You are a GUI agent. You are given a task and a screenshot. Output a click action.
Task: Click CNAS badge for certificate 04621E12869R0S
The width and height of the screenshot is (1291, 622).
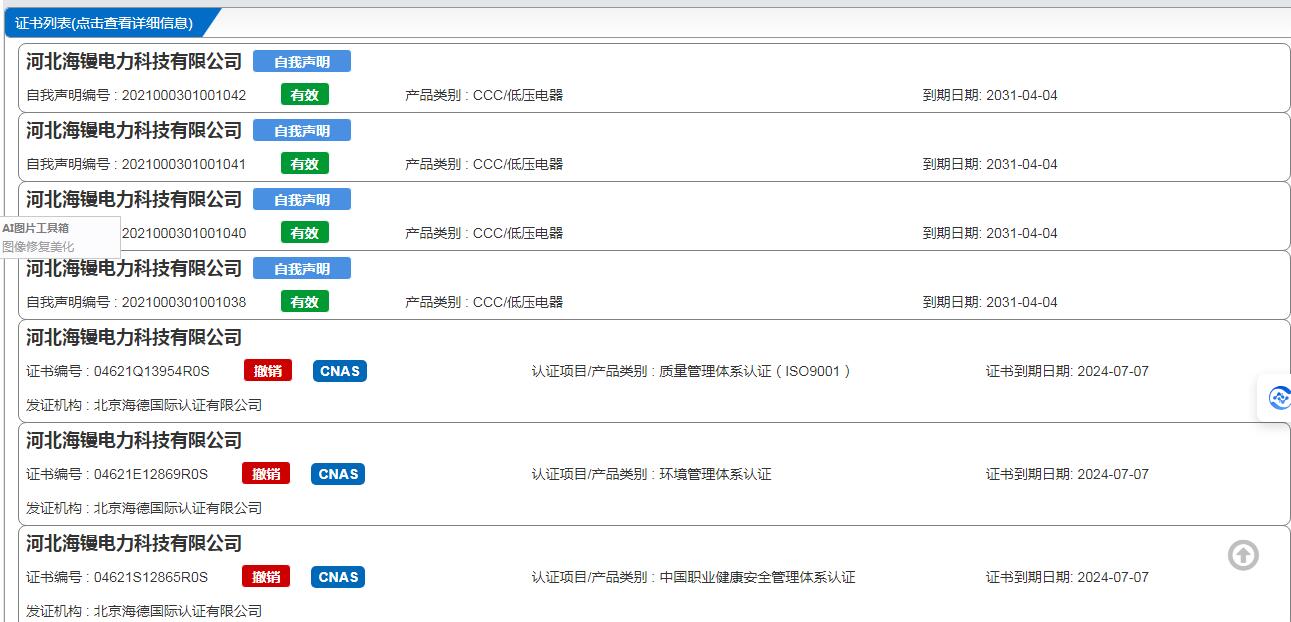pyautogui.click(x=338, y=474)
